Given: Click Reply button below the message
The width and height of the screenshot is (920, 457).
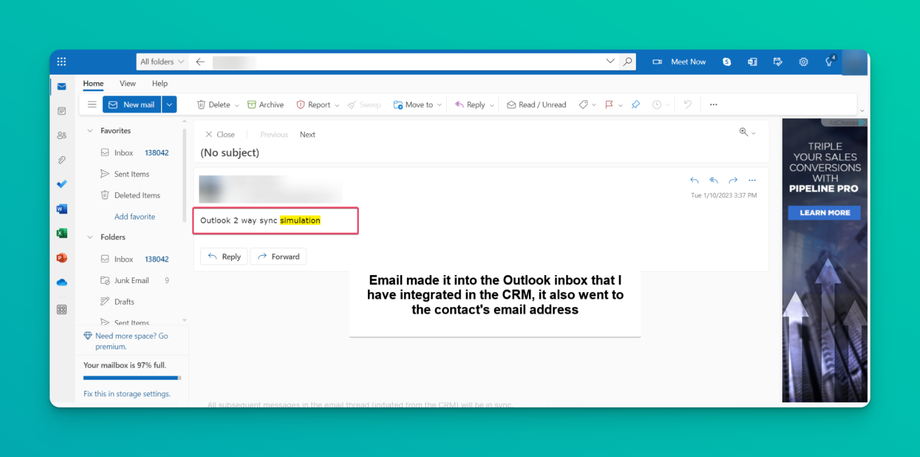Looking at the screenshot, I should pyautogui.click(x=225, y=256).
